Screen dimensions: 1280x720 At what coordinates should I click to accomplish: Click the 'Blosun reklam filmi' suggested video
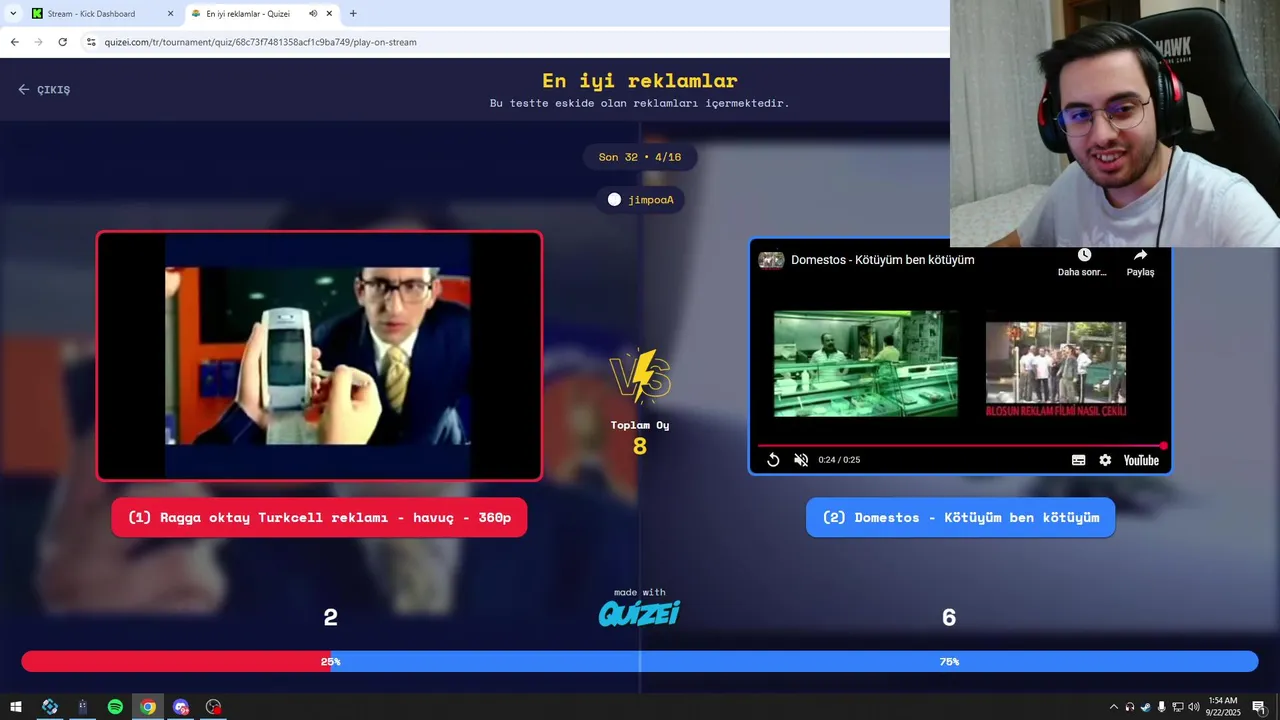coord(1055,369)
